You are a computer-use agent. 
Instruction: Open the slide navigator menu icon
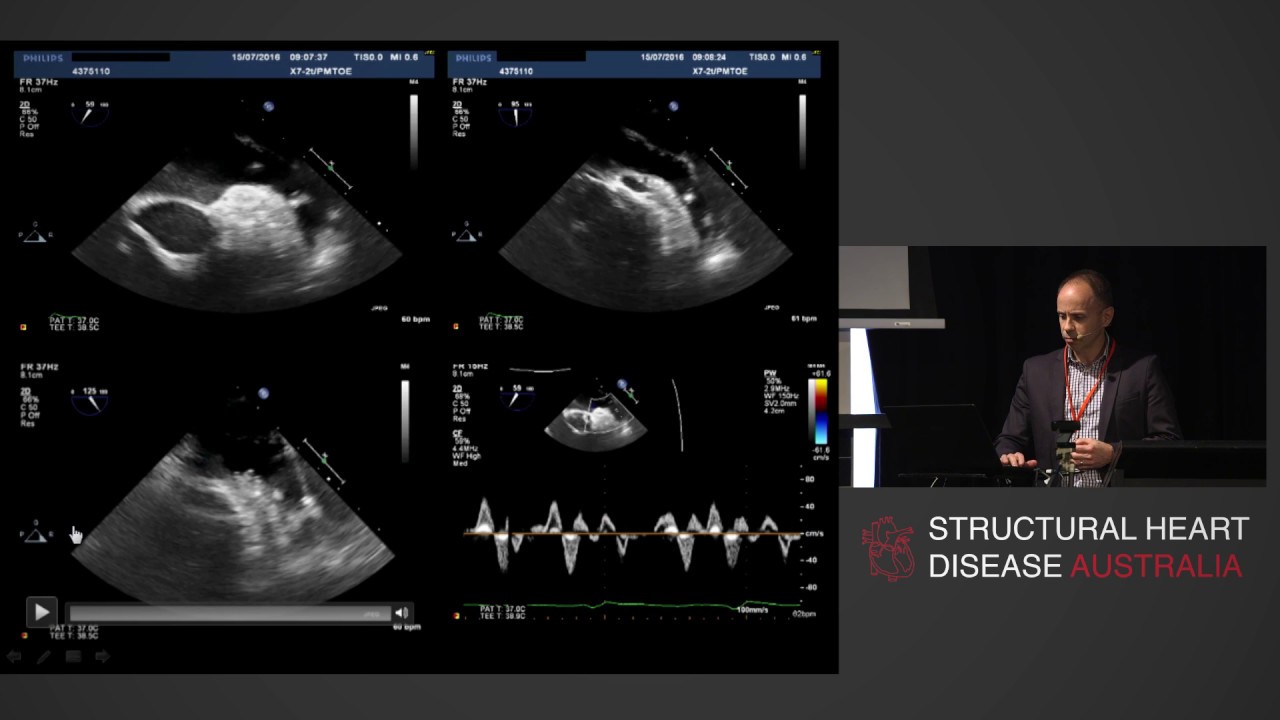pyautogui.click(x=73, y=657)
